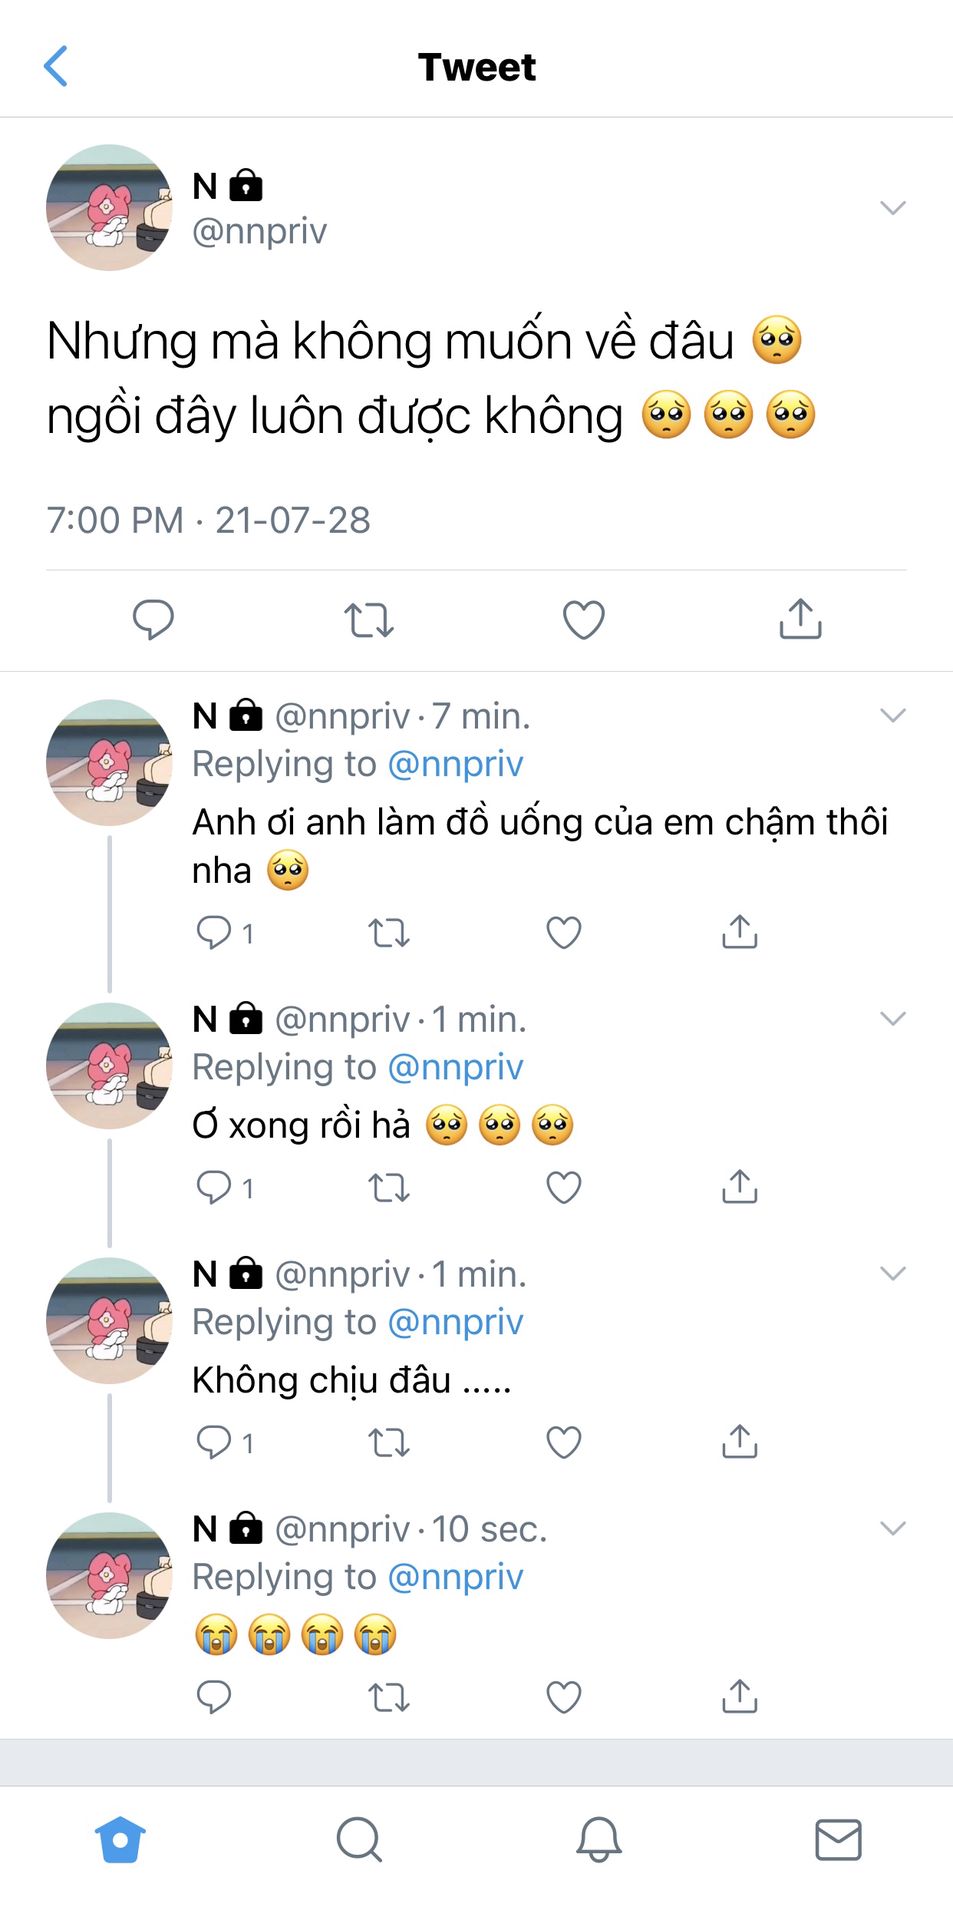Like the main tweet
The image size is (953, 1920).
point(584,620)
